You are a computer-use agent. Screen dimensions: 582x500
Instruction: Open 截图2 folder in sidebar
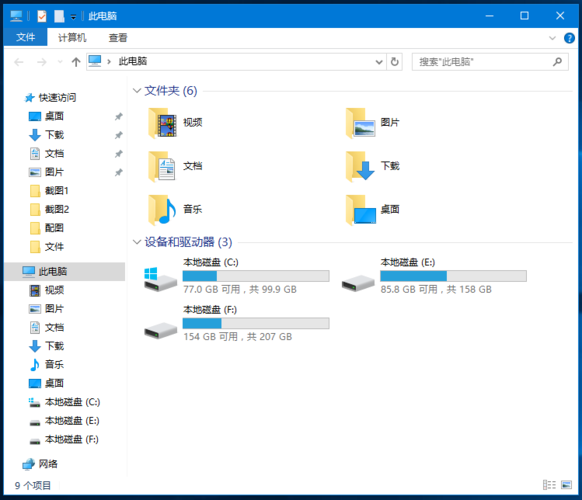click(49, 209)
